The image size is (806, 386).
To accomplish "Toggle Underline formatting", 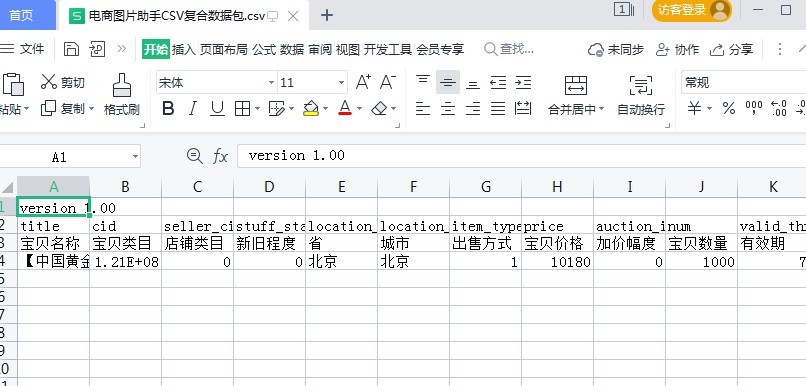I will point(217,108).
